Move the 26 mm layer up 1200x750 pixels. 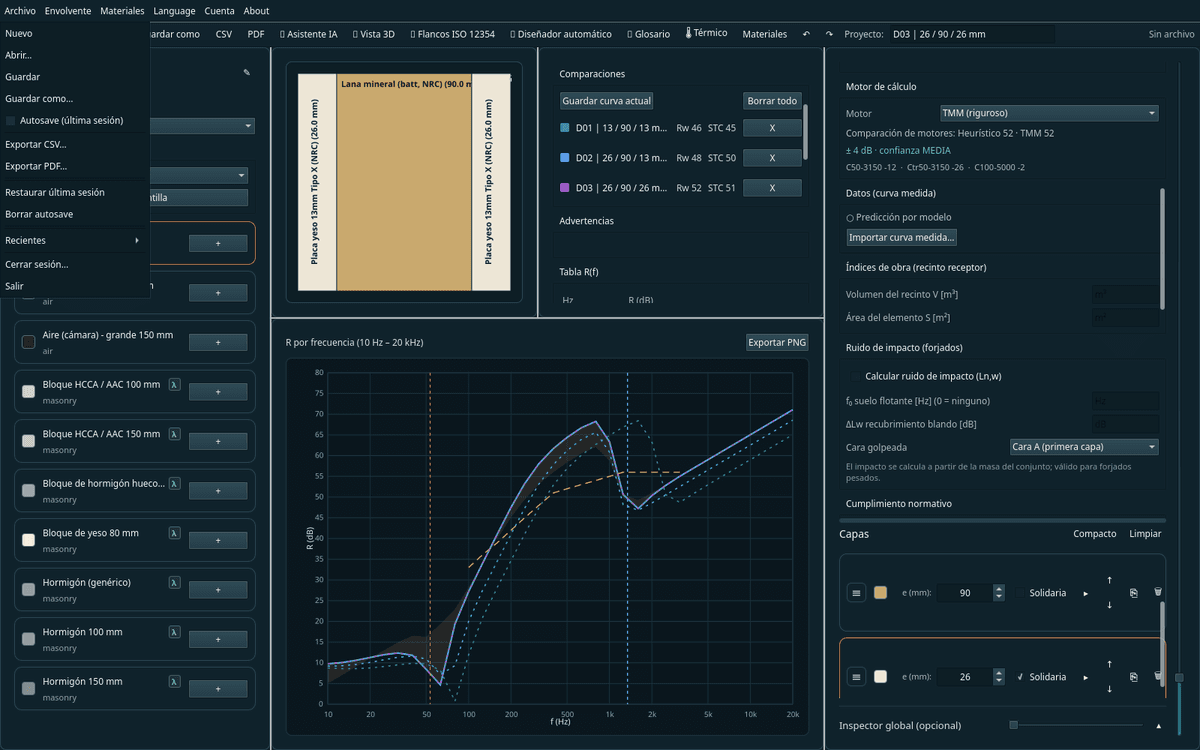point(1109,665)
